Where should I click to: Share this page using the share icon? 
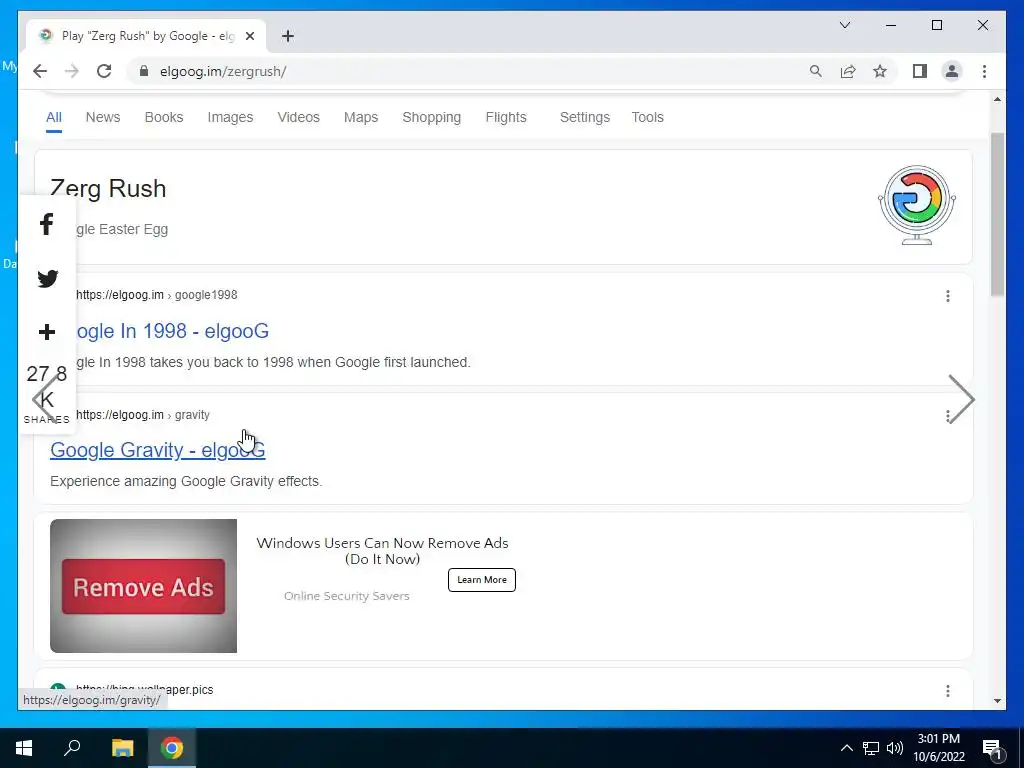click(848, 71)
